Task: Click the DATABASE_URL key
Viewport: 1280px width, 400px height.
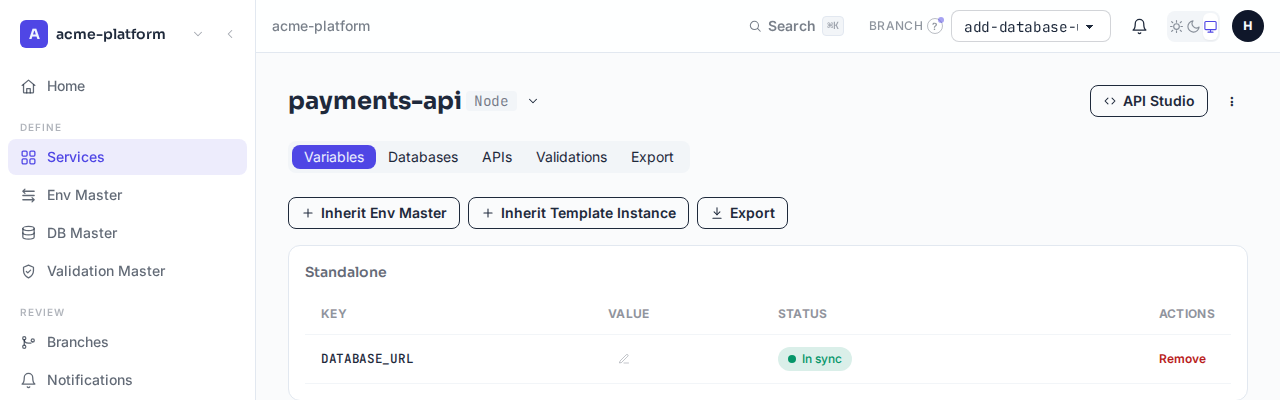Action: pyautogui.click(x=367, y=359)
